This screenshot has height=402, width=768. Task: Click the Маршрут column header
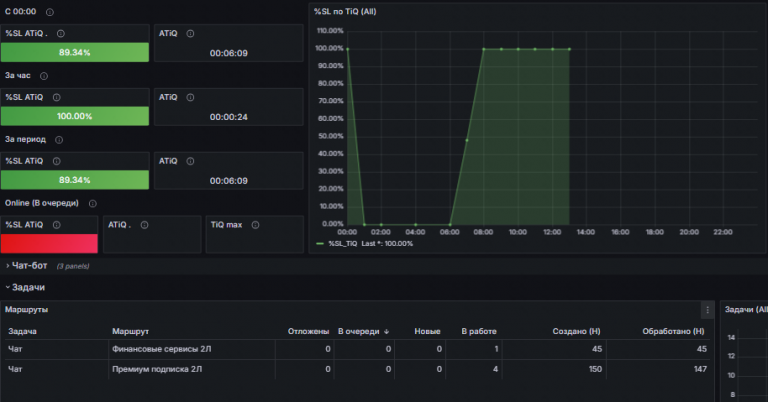point(130,331)
